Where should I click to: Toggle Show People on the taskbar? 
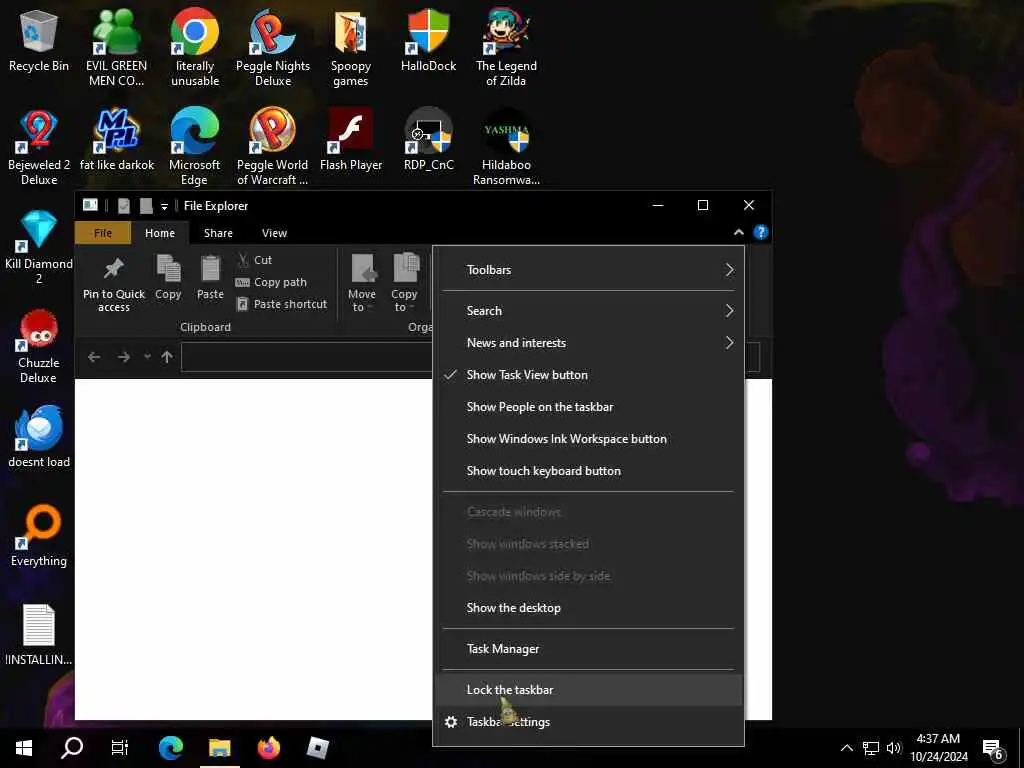point(588,407)
